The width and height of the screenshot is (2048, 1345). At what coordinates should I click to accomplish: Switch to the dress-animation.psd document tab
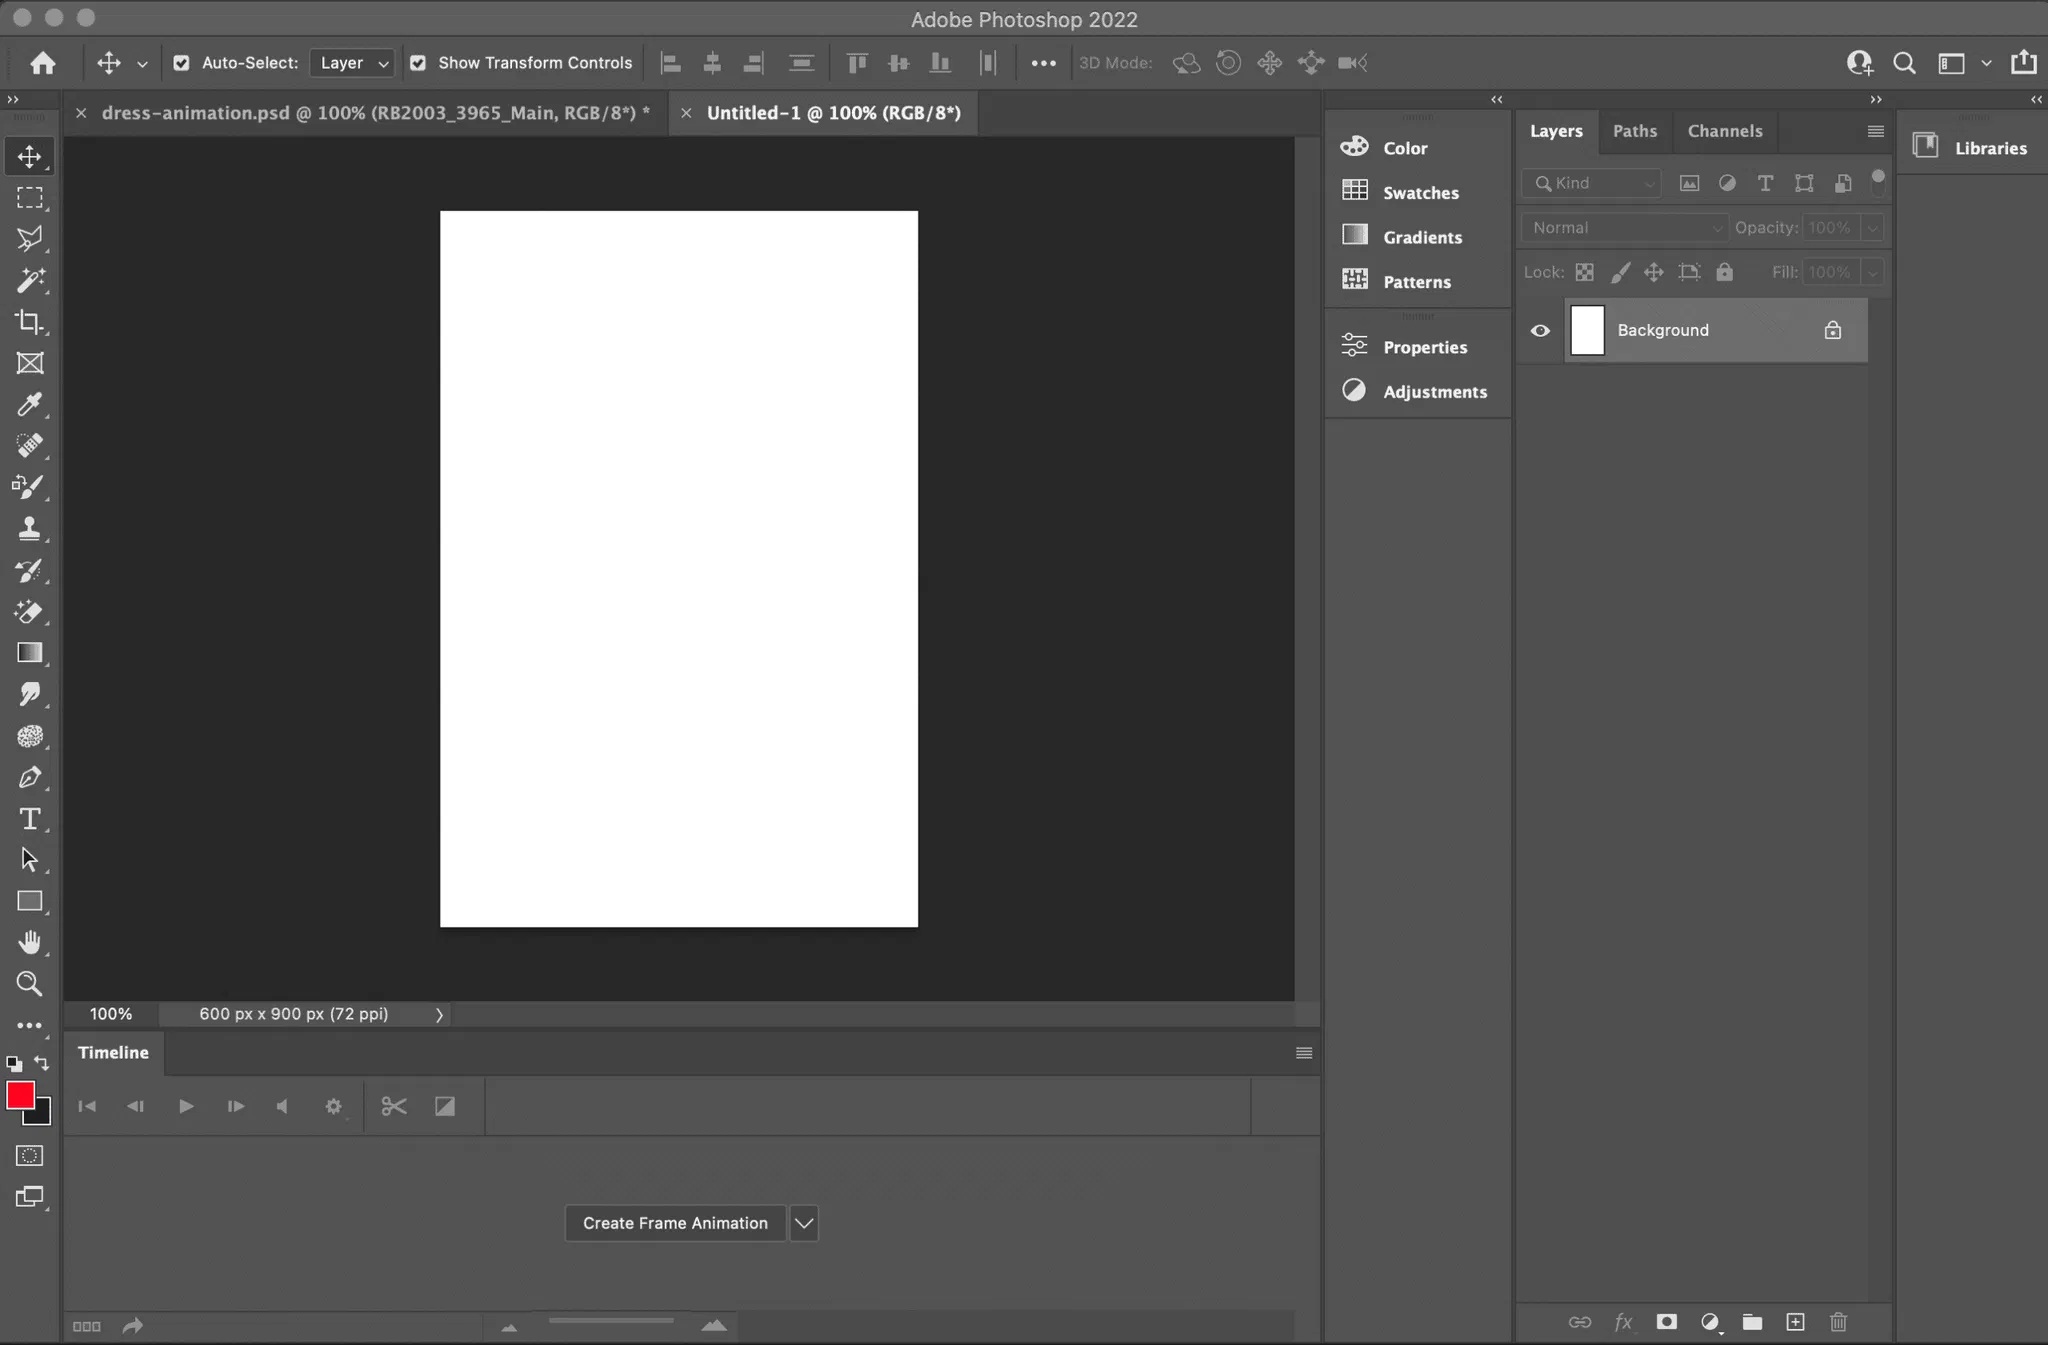click(375, 113)
